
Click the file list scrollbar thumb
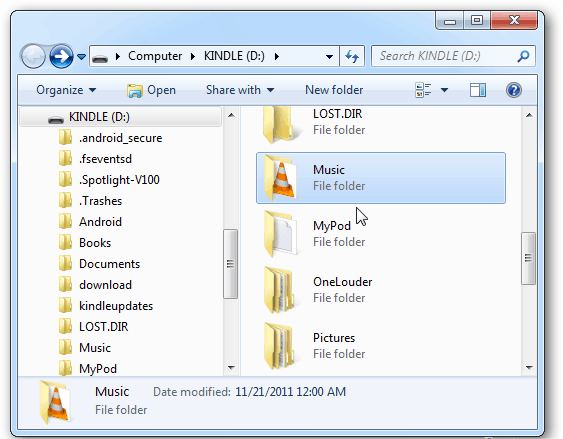[x=529, y=258]
